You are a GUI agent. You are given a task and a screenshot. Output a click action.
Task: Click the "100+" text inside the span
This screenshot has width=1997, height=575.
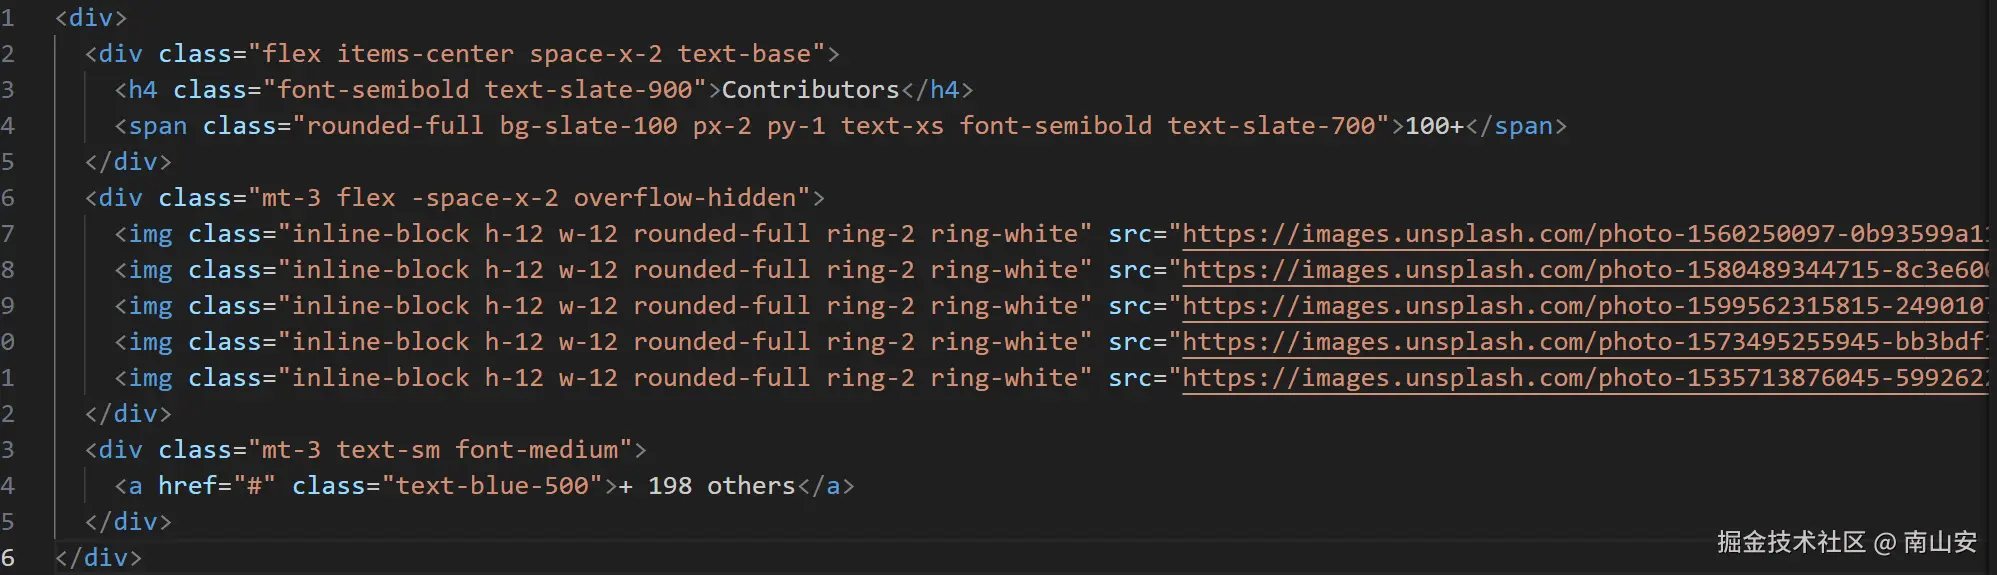1434,126
